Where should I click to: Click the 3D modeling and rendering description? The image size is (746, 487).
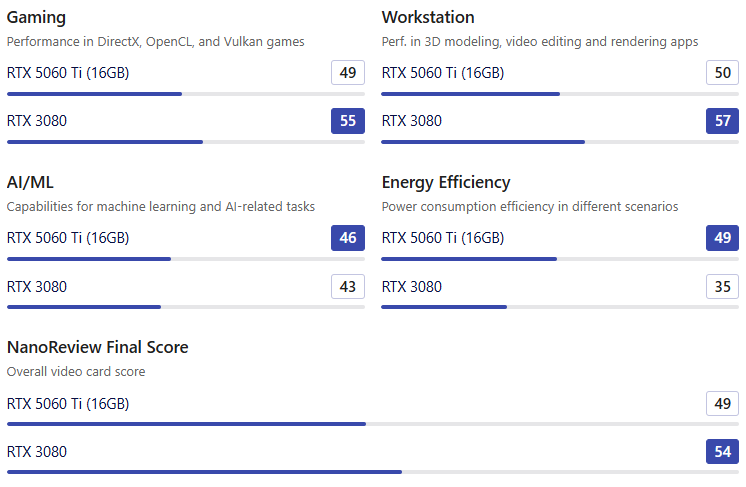tap(540, 42)
